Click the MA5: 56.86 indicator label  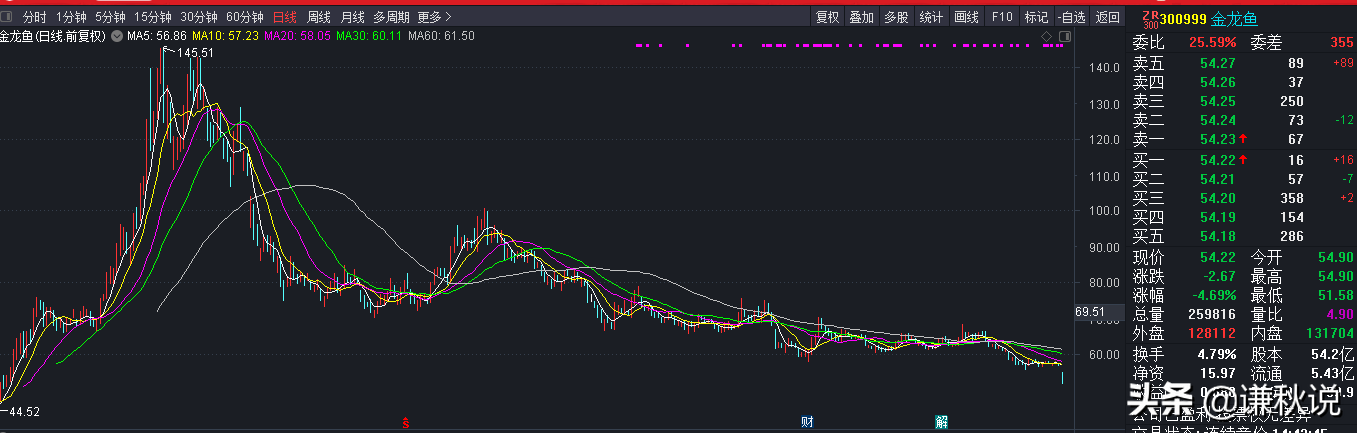point(157,36)
